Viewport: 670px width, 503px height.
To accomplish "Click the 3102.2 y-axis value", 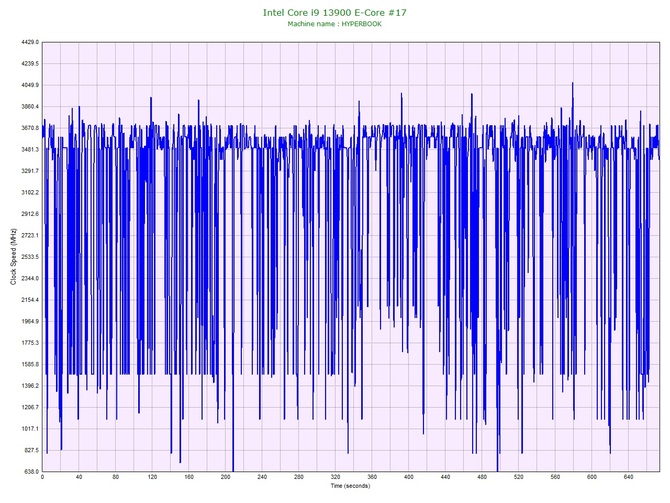I will pyautogui.click(x=30, y=192).
